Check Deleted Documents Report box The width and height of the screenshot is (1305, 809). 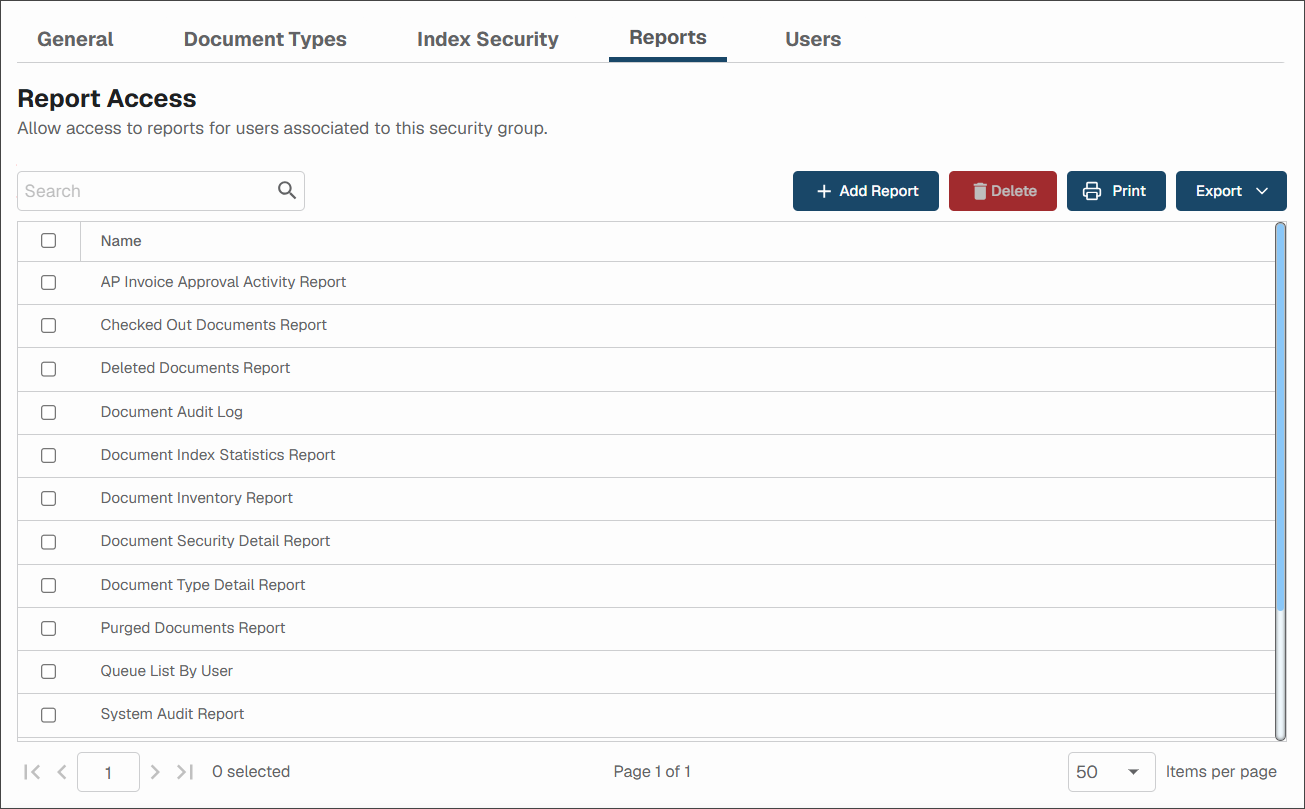48,369
